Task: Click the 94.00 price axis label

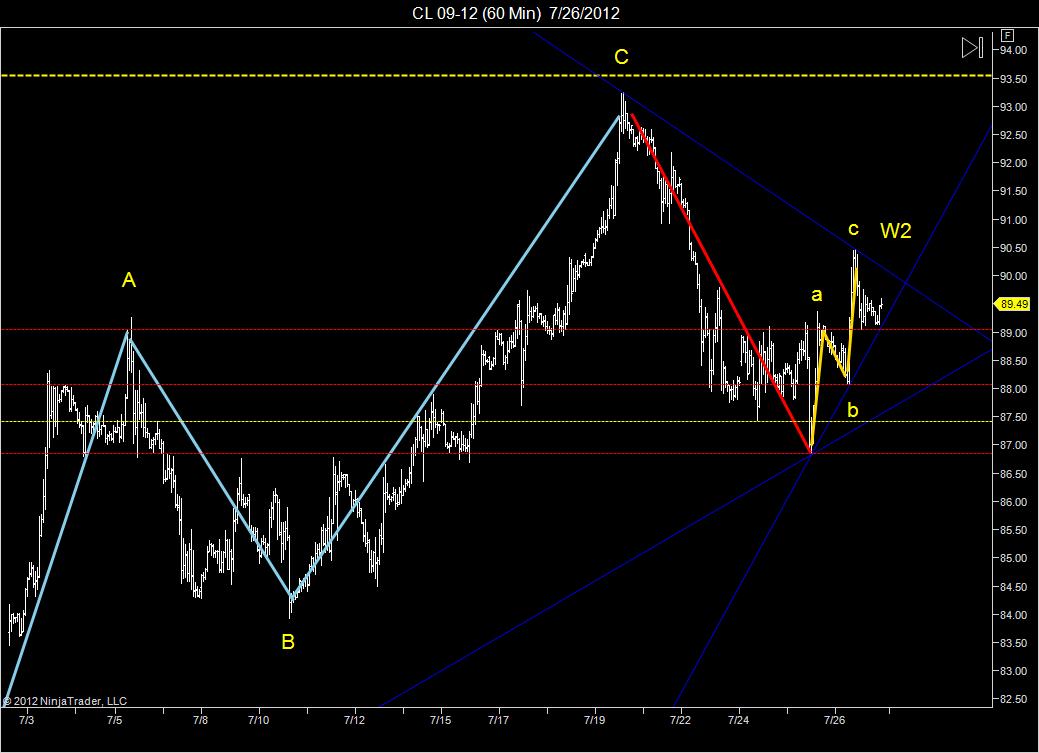Action: (1014, 50)
